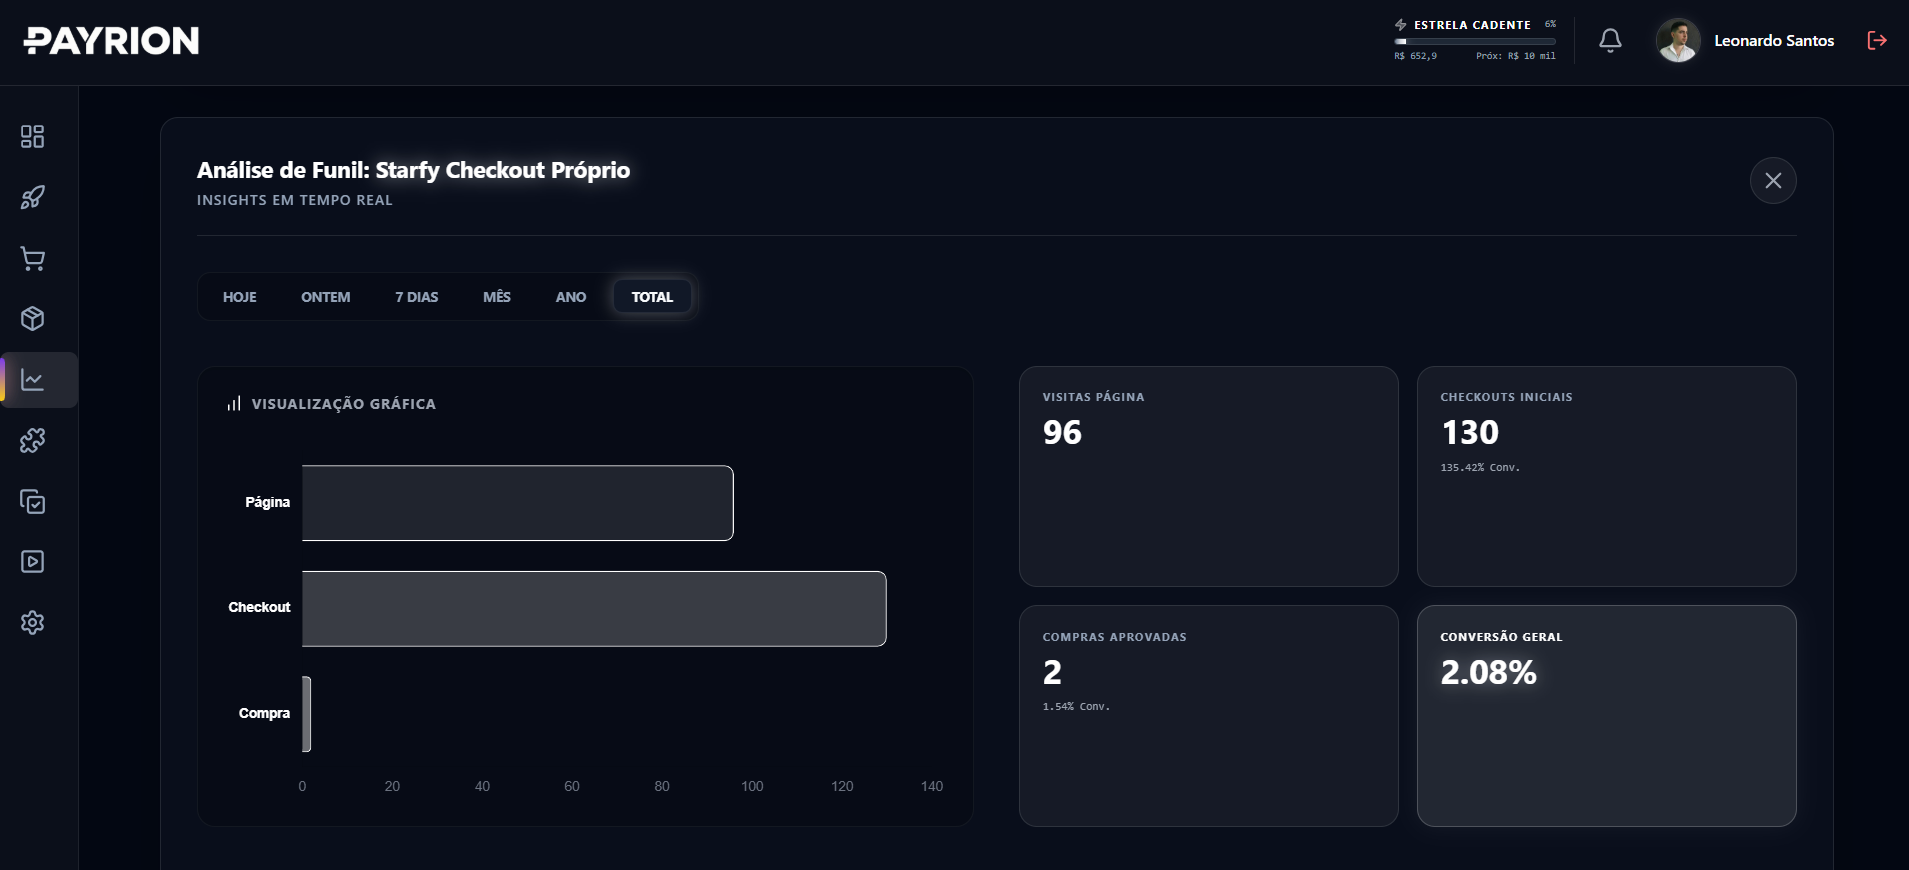Click the ESTRELA CADENTE progress bar

click(x=1475, y=40)
